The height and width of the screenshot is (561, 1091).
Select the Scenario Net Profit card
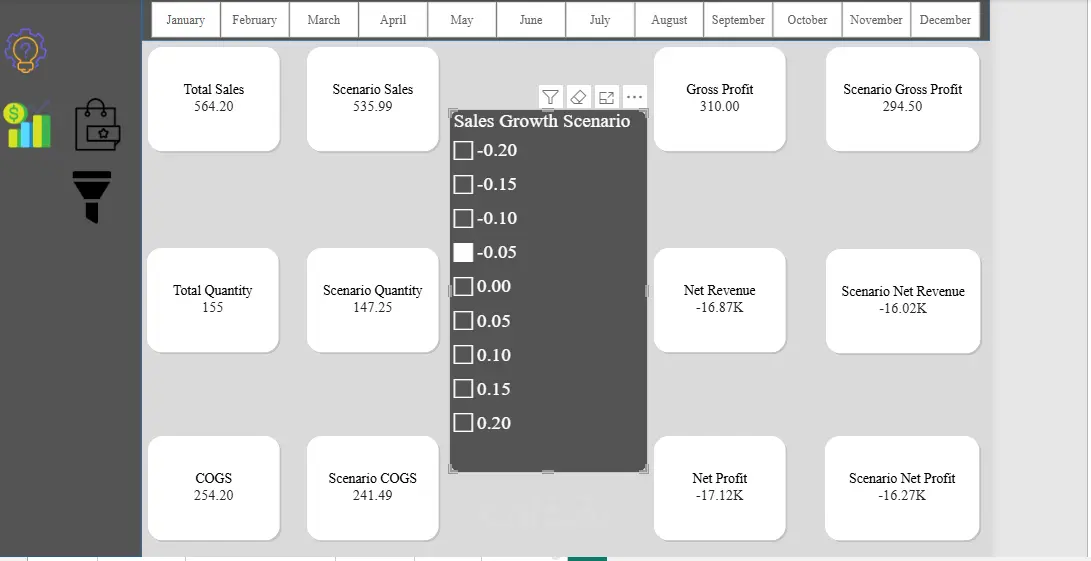902,488
